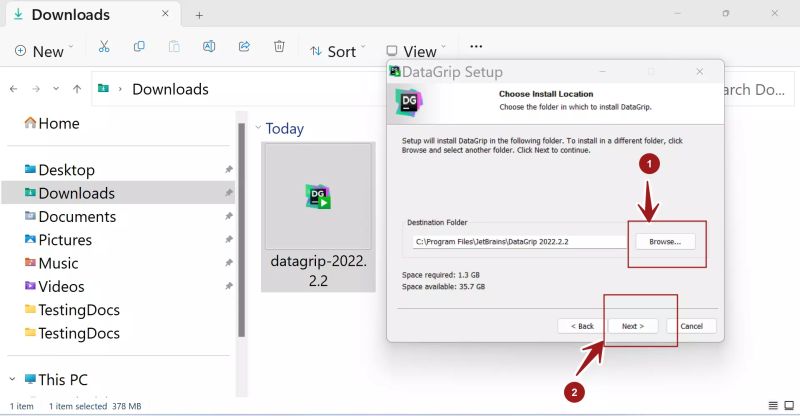Screen dimensions: 800x416
Task: Click Next in DataGrip Setup
Action: (633, 326)
